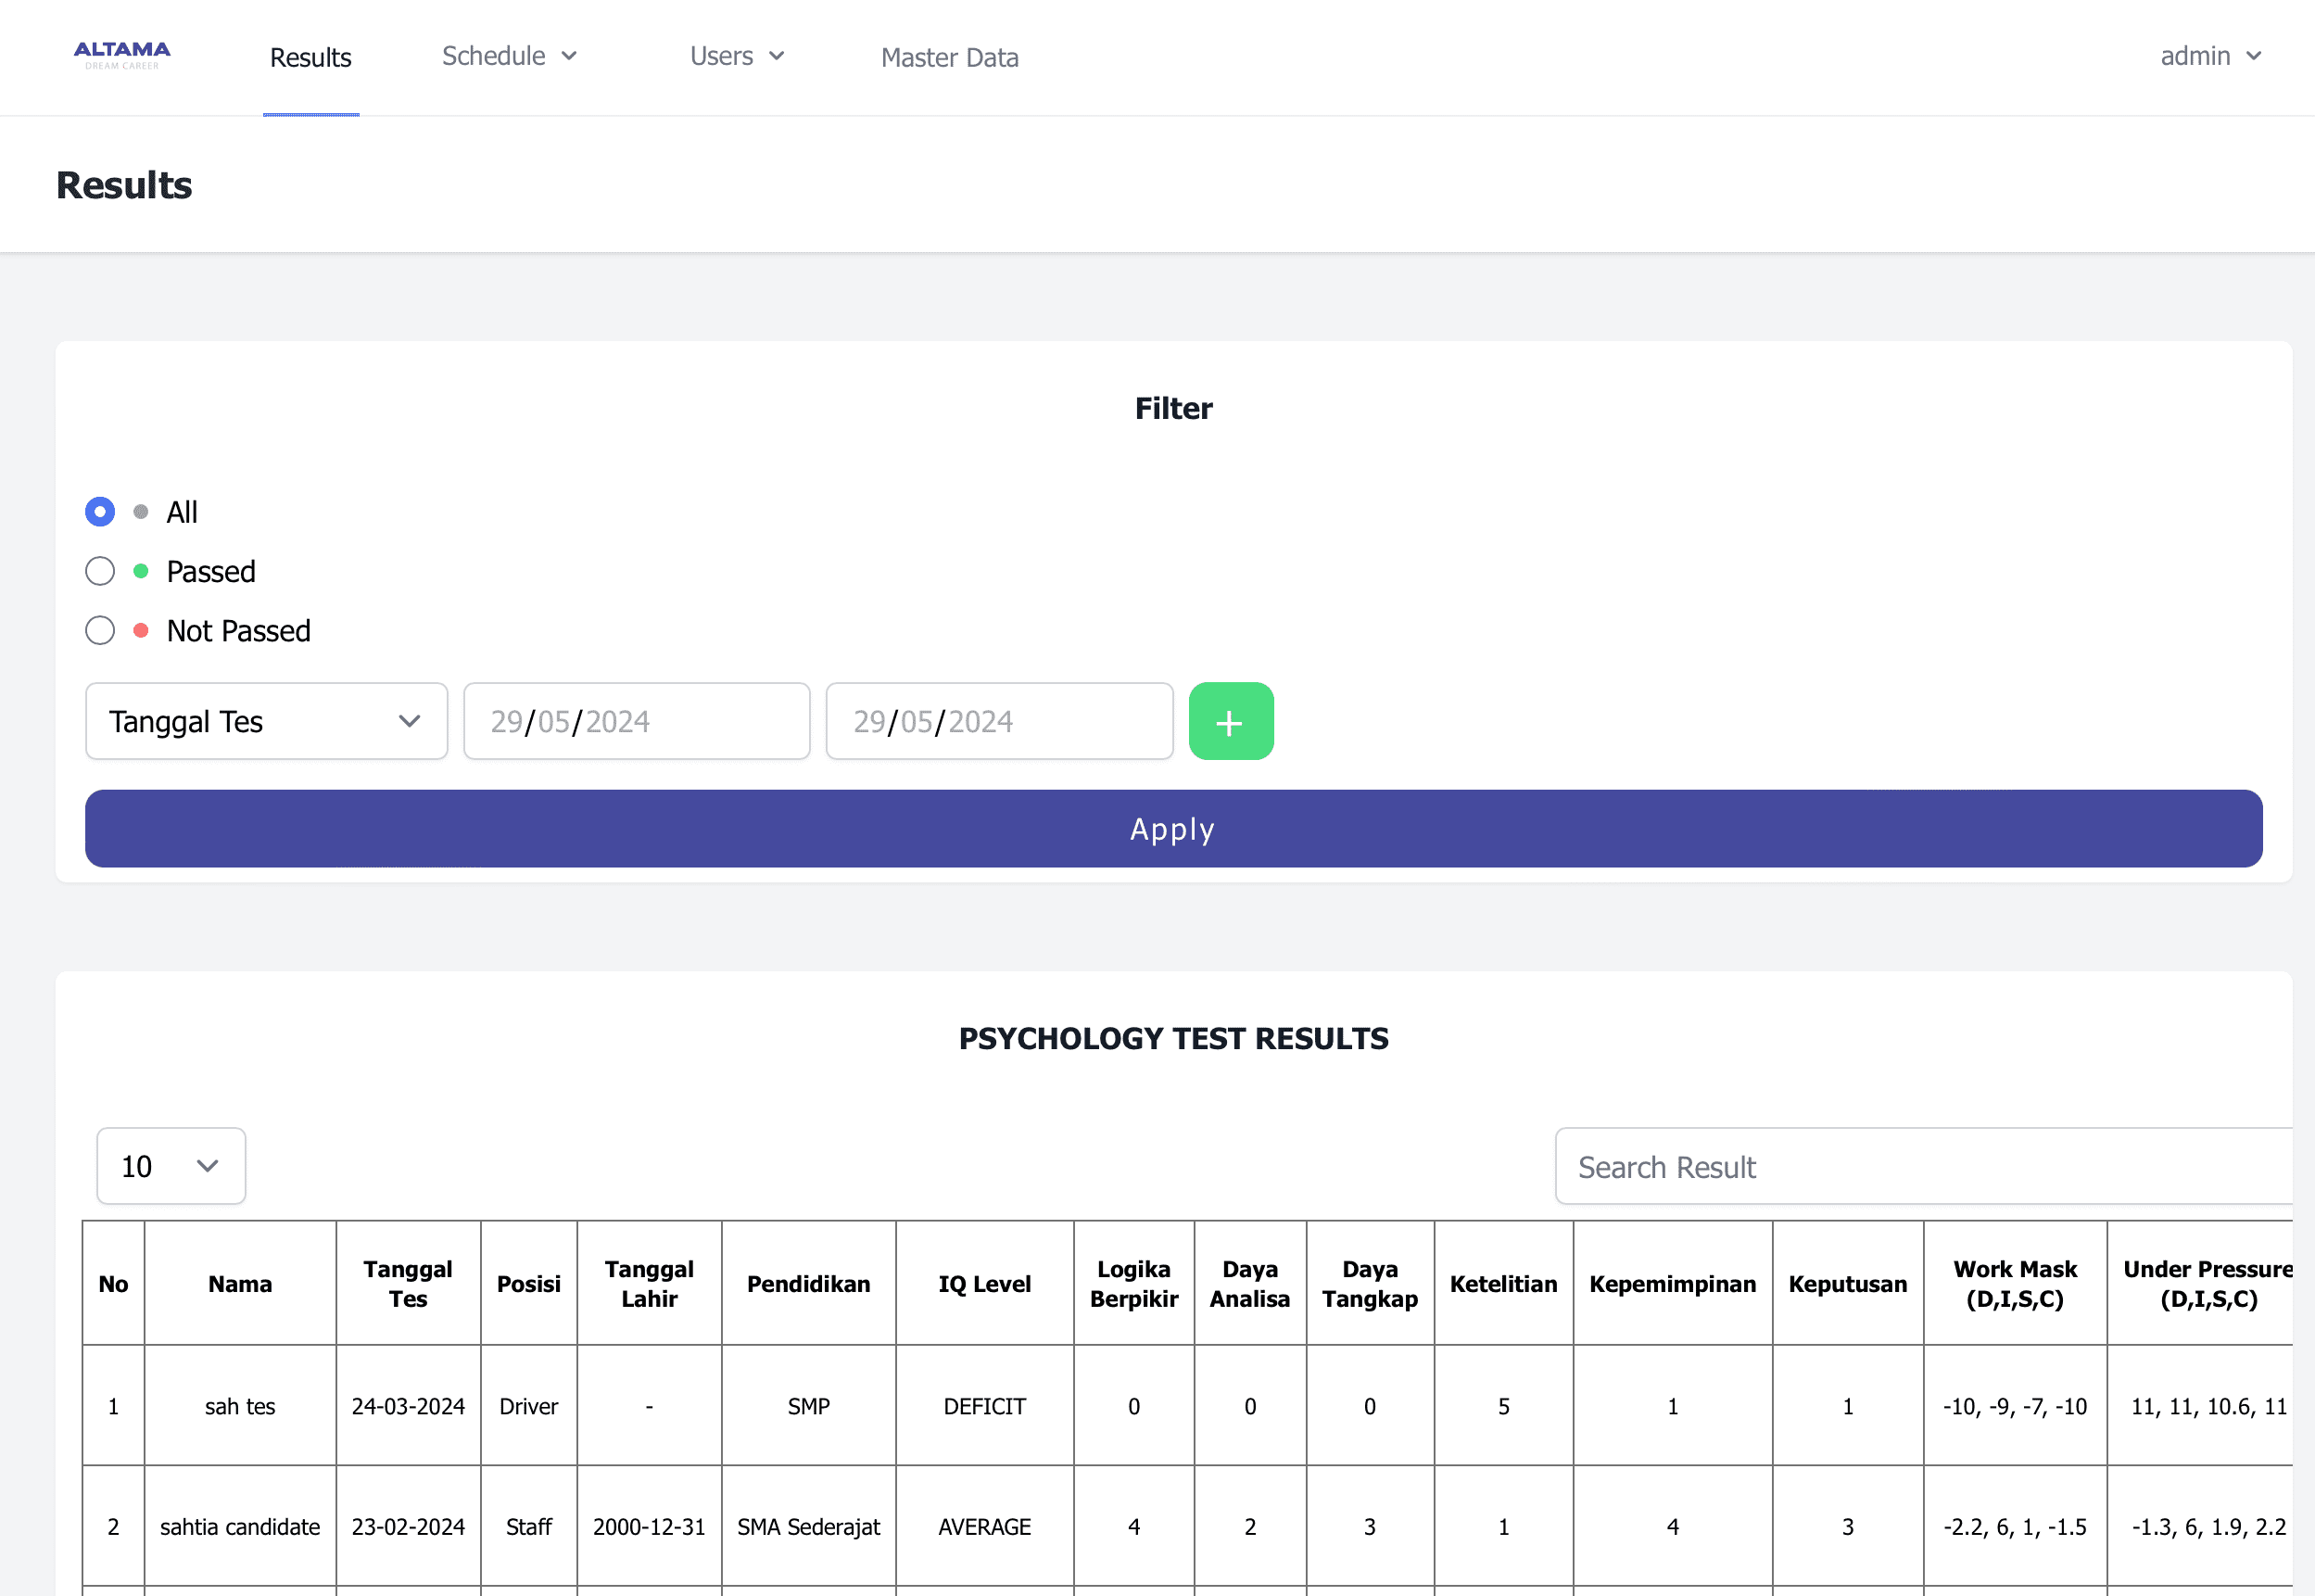Click the green plus add-filter button

click(1230, 721)
